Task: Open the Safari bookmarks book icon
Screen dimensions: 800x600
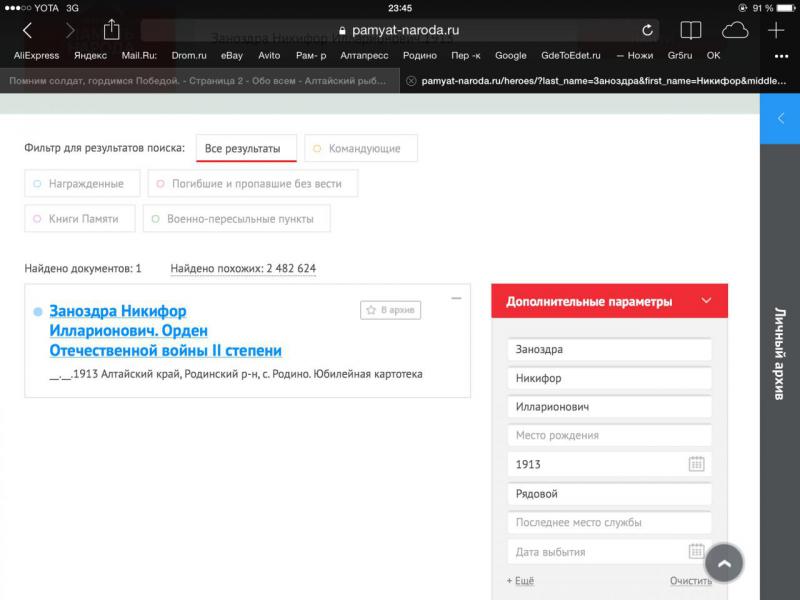Action: coord(690,30)
